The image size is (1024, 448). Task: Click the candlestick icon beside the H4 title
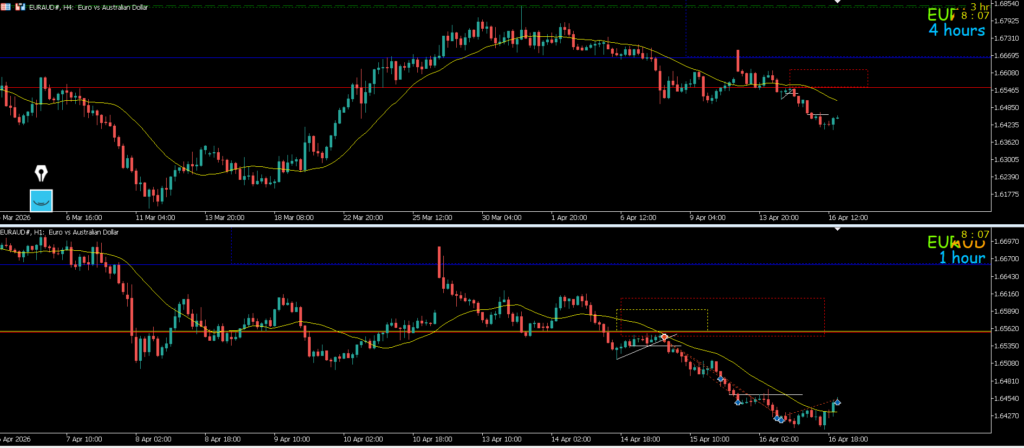coord(20,6)
